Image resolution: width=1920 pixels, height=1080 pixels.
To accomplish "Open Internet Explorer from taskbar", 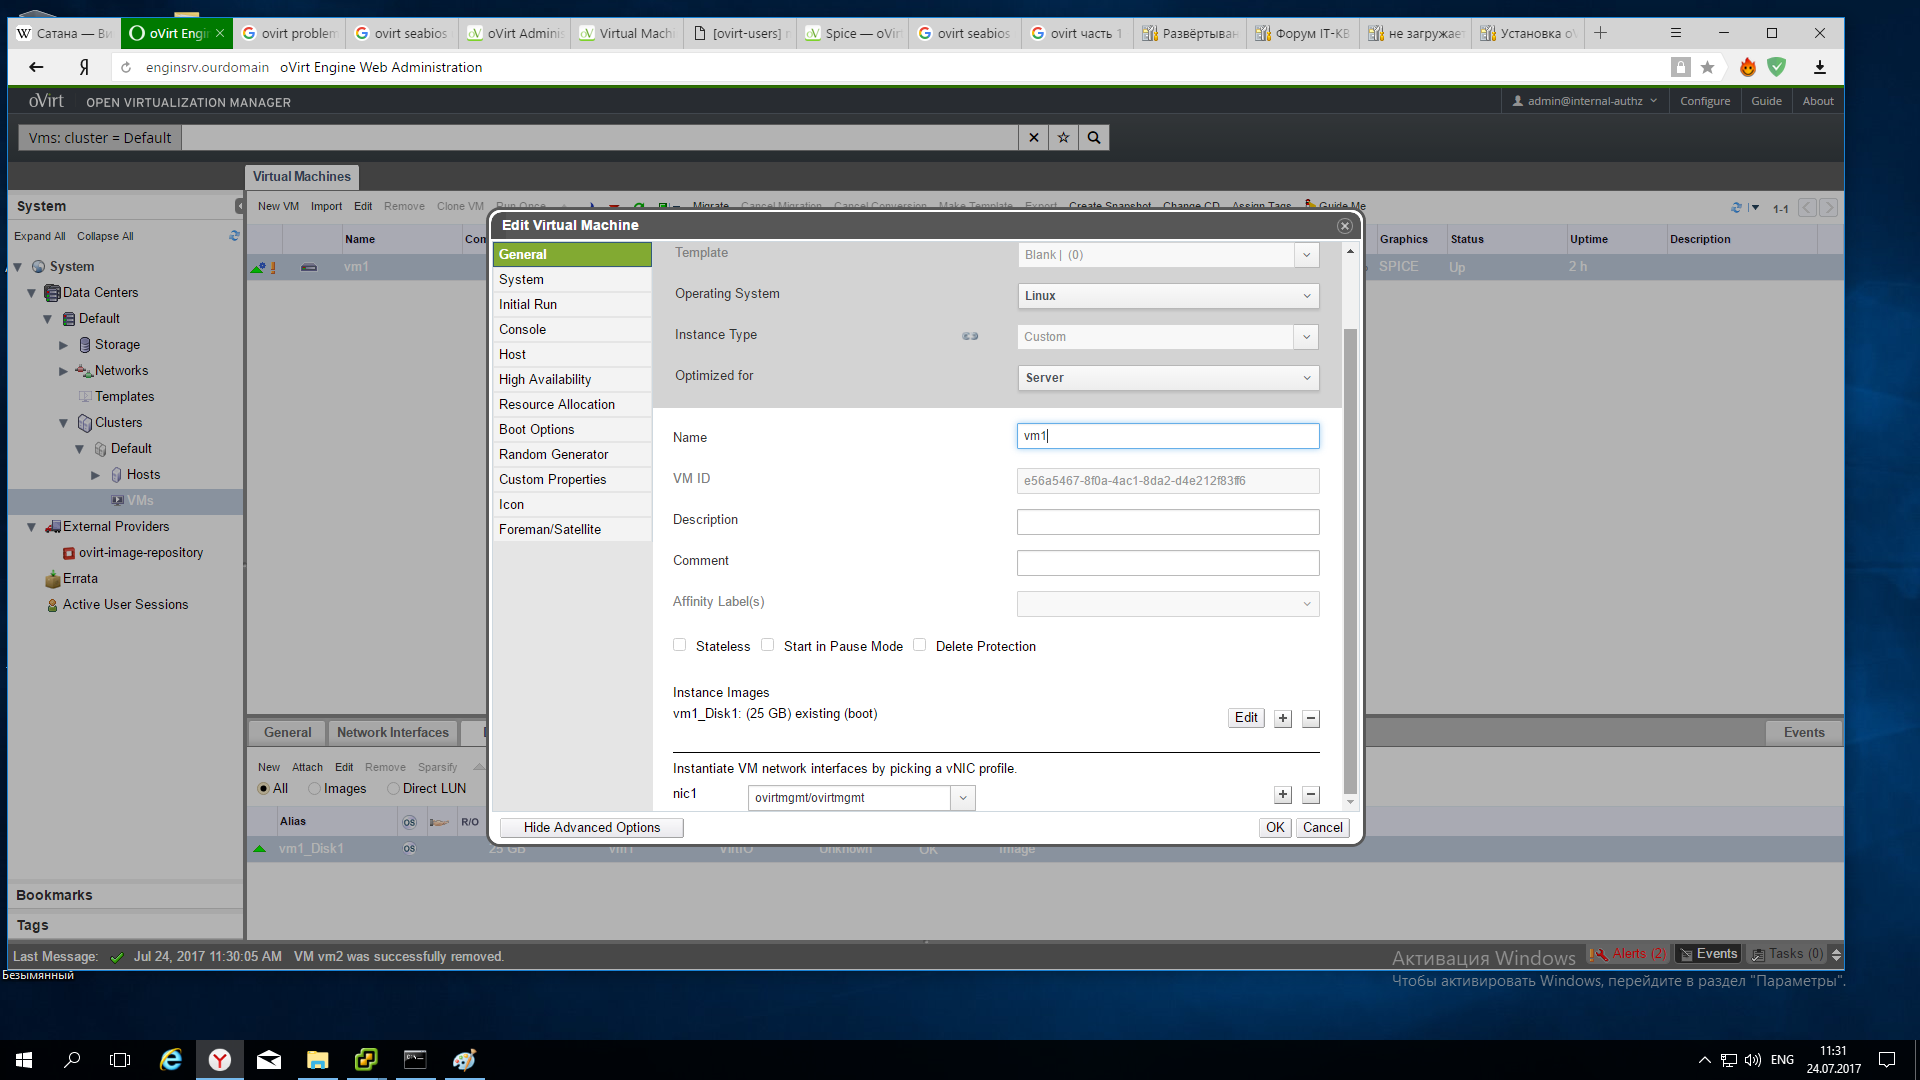I will (171, 1059).
